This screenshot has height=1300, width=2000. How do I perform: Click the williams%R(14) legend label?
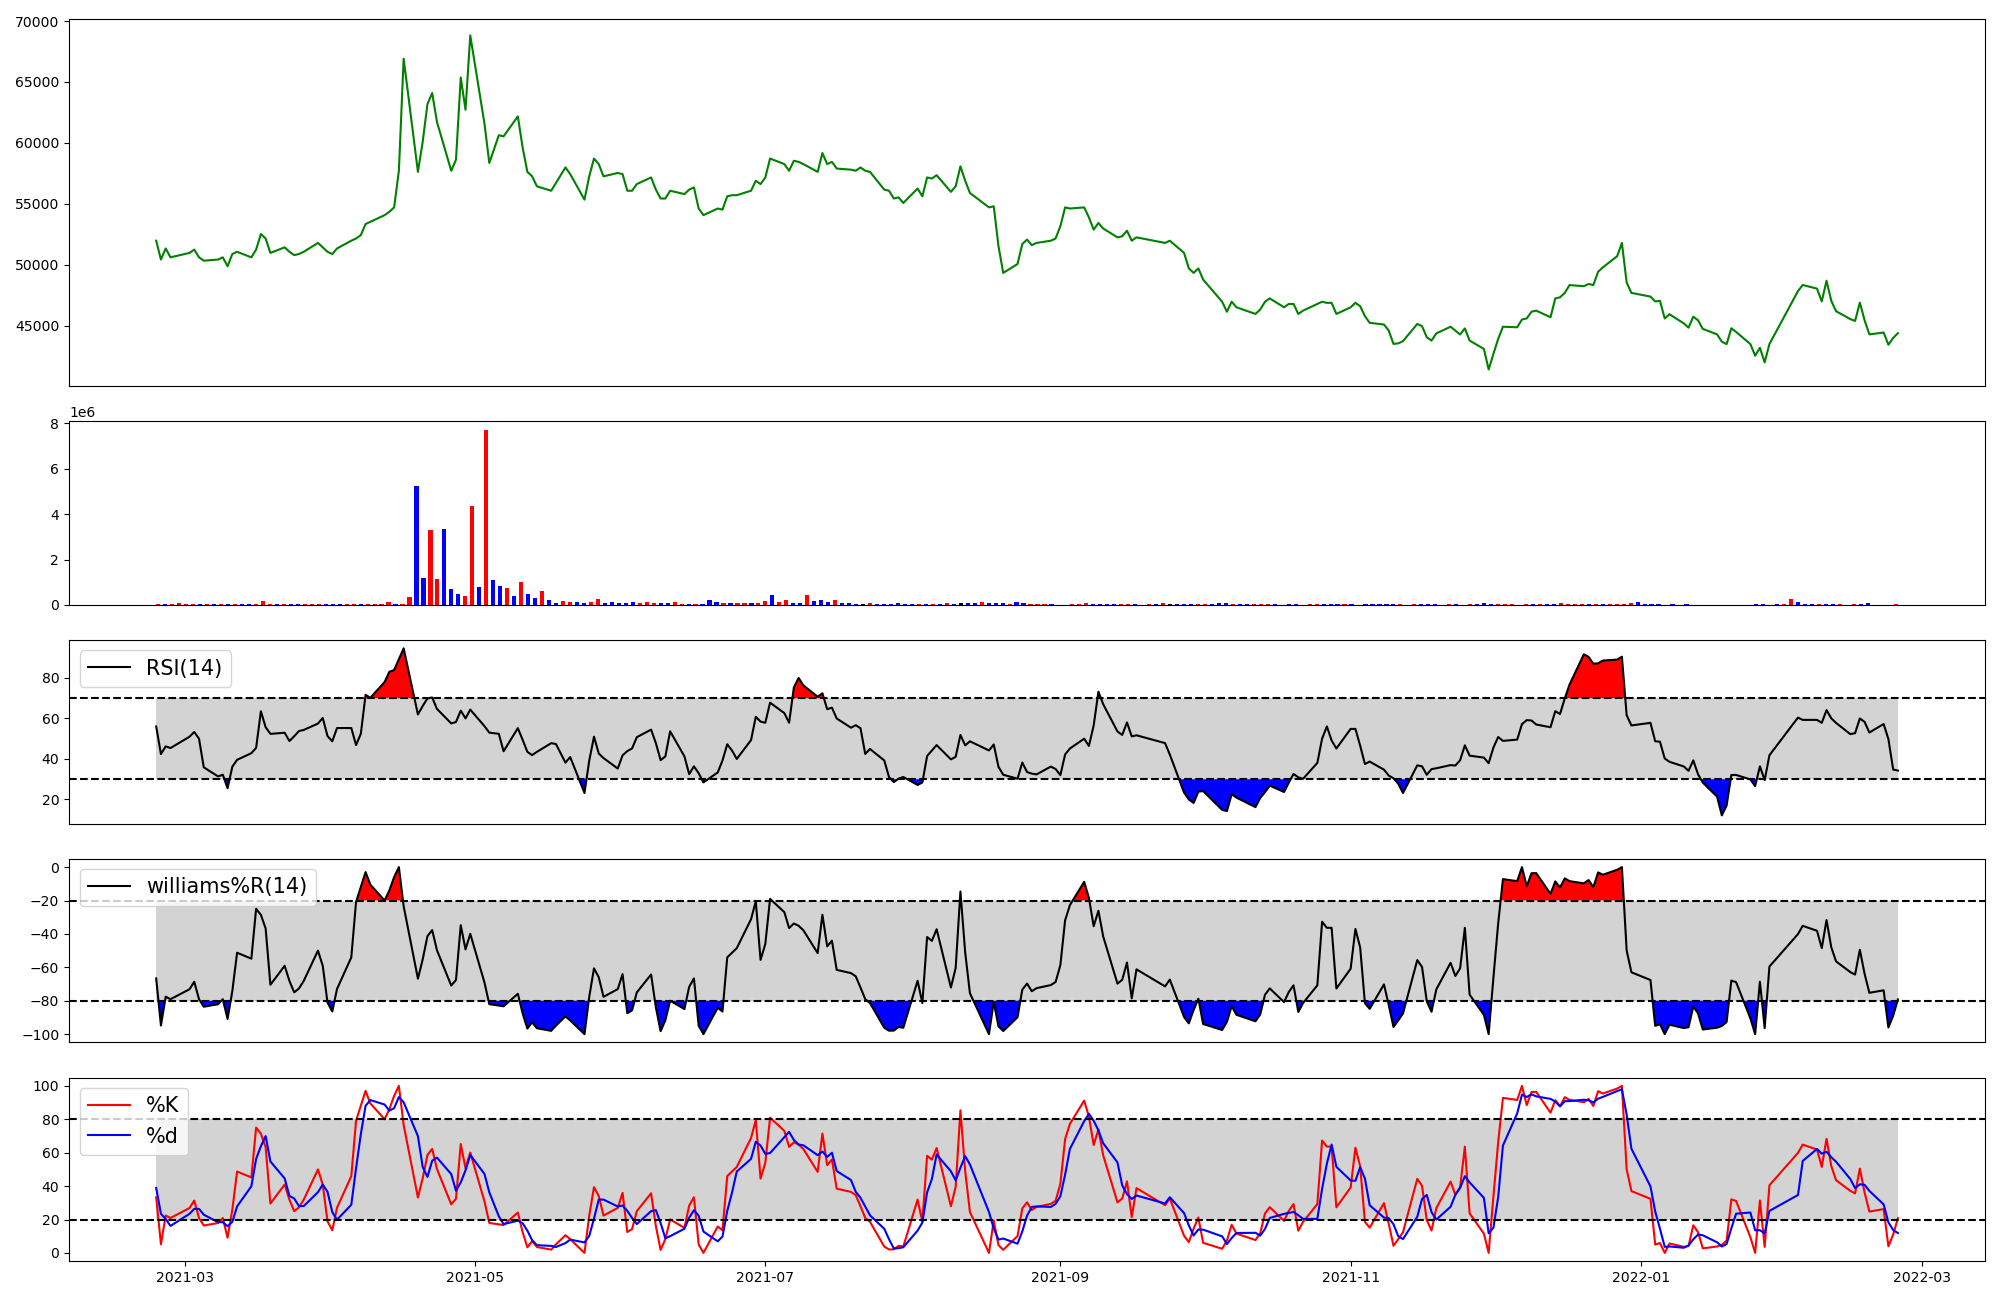coord(226,886)
